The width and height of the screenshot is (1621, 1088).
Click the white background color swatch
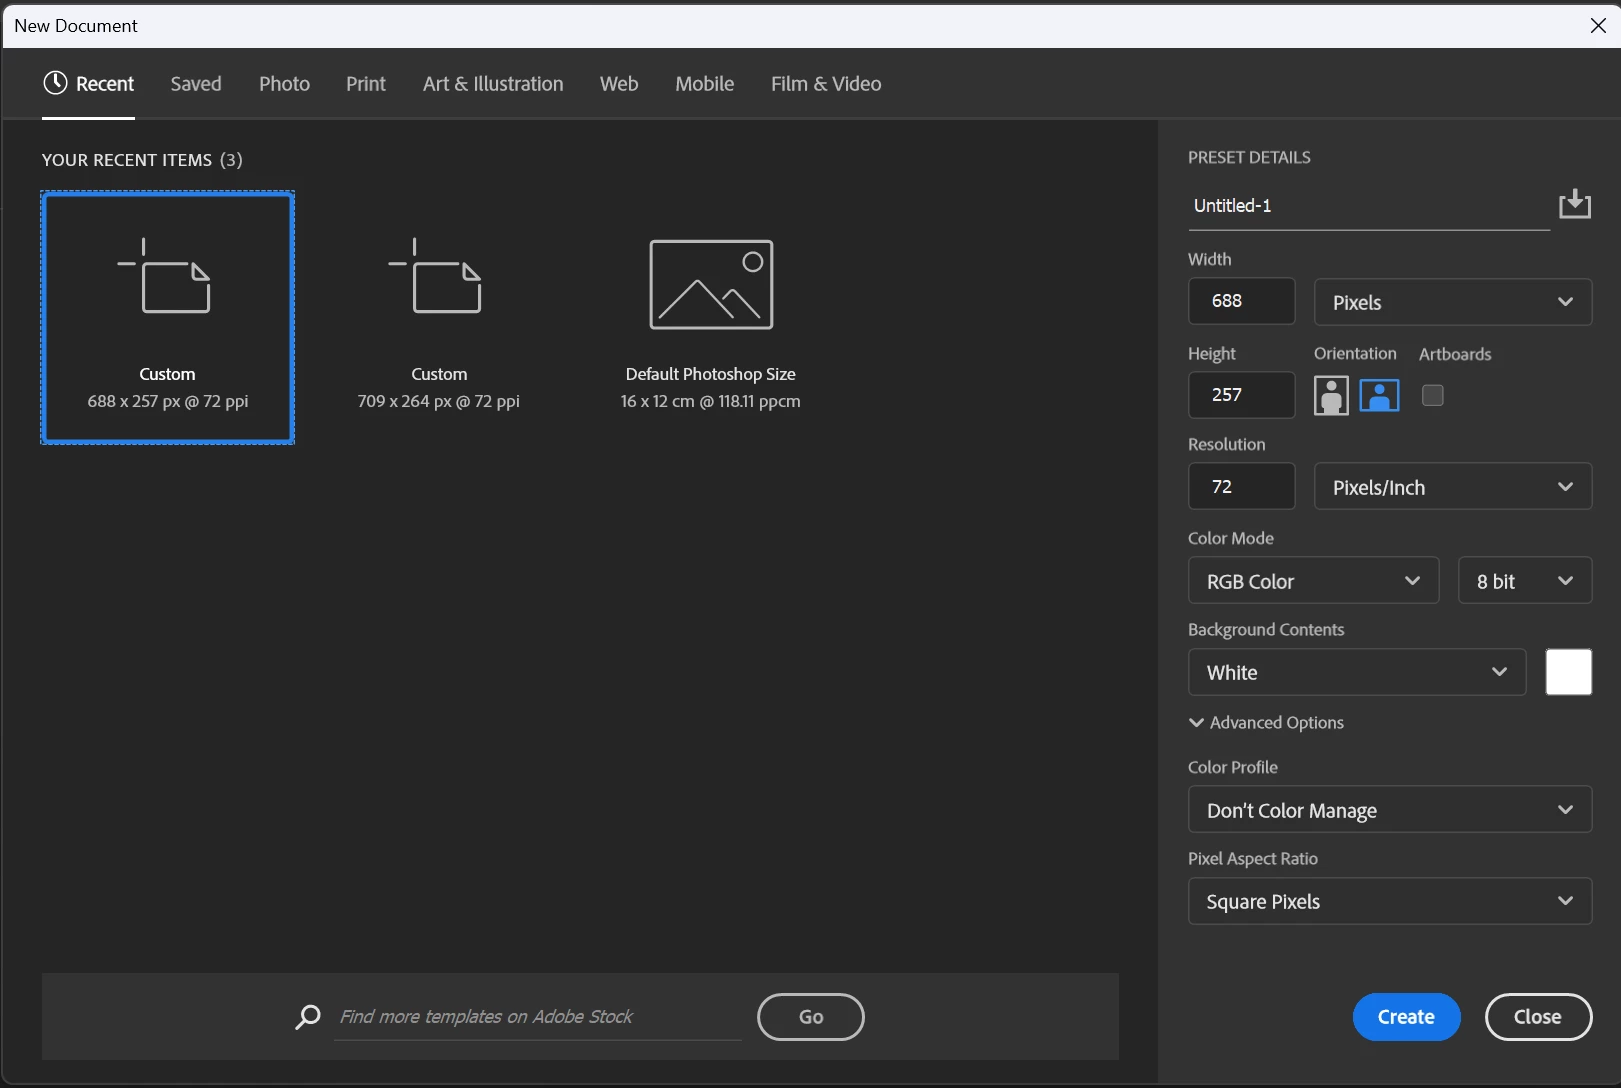click(1569, 672)
